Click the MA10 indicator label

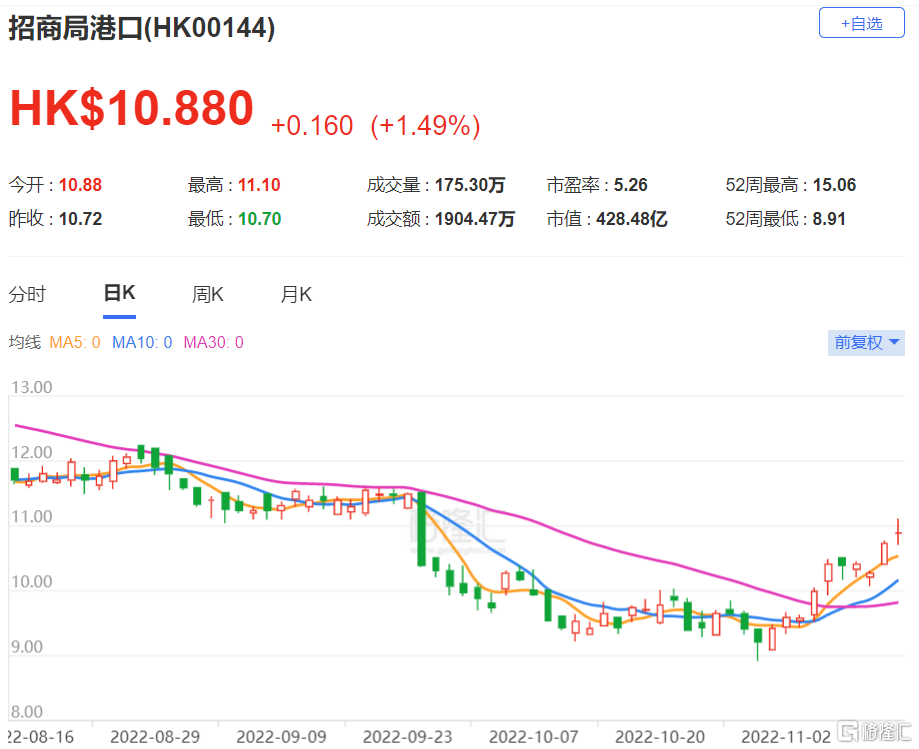tap(142, 342)
